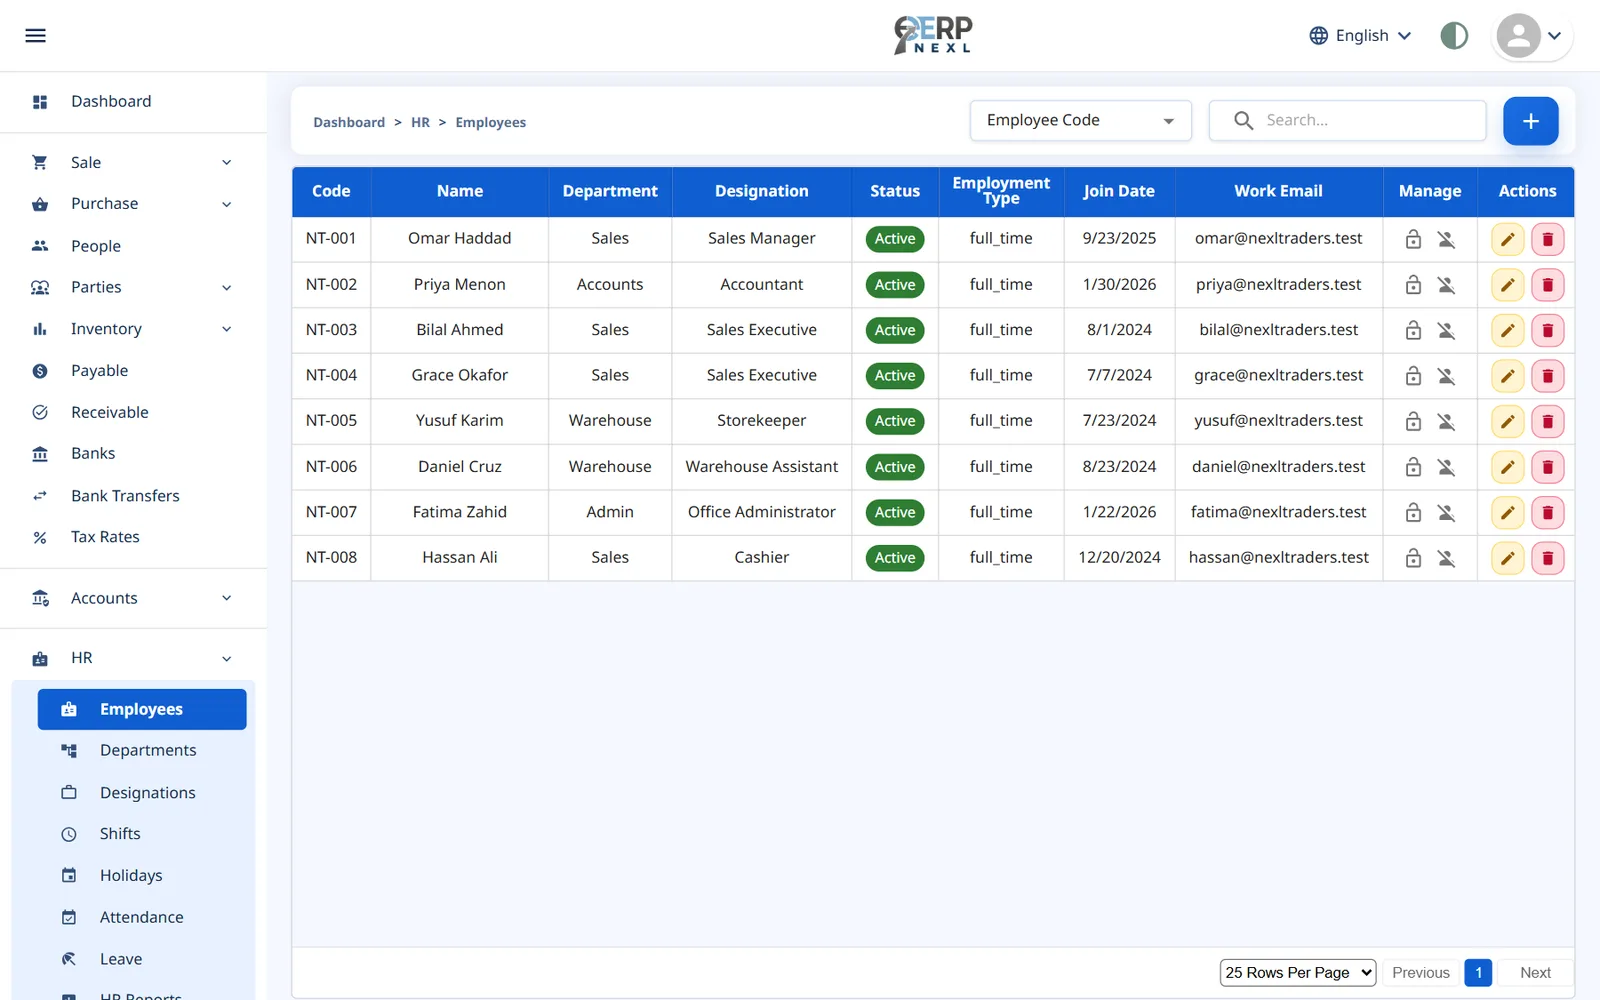
Task: Click the Active status badge for NT-003
Action: click(895, 330)
